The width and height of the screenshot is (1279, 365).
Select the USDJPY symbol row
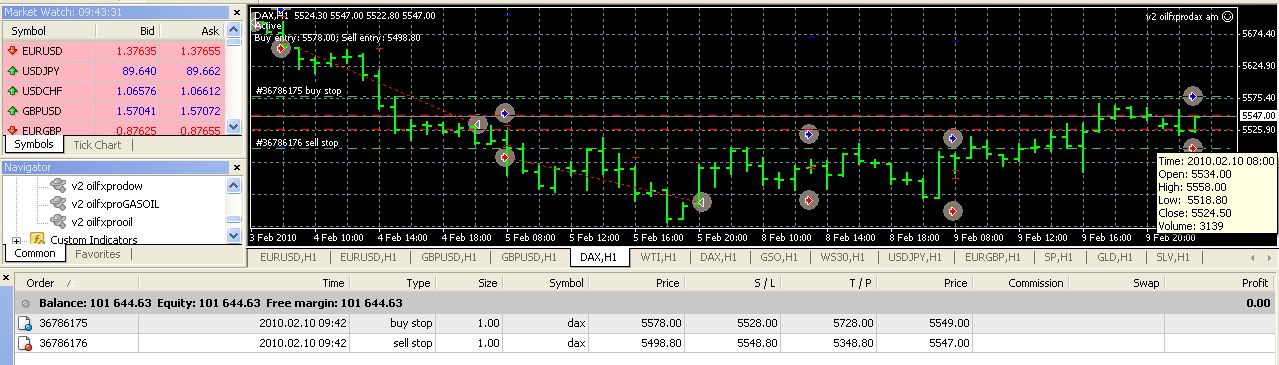pyautogui.click(x=114, y=71)
